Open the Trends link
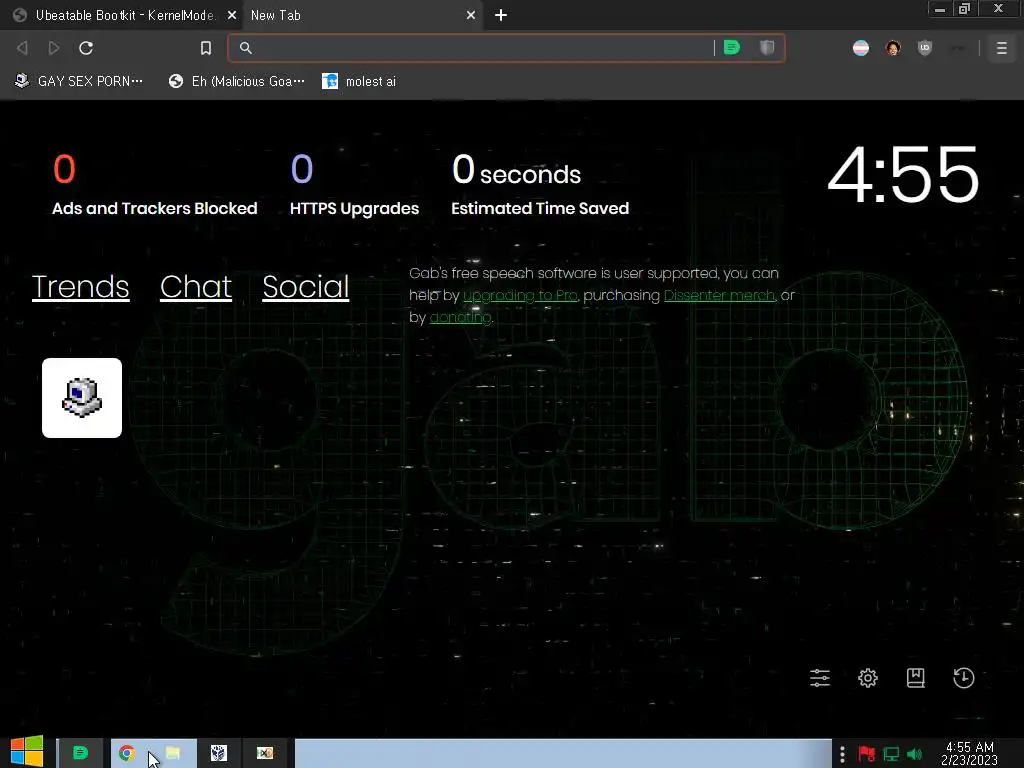Screen dimensions: 1024x768 [80, 287]
